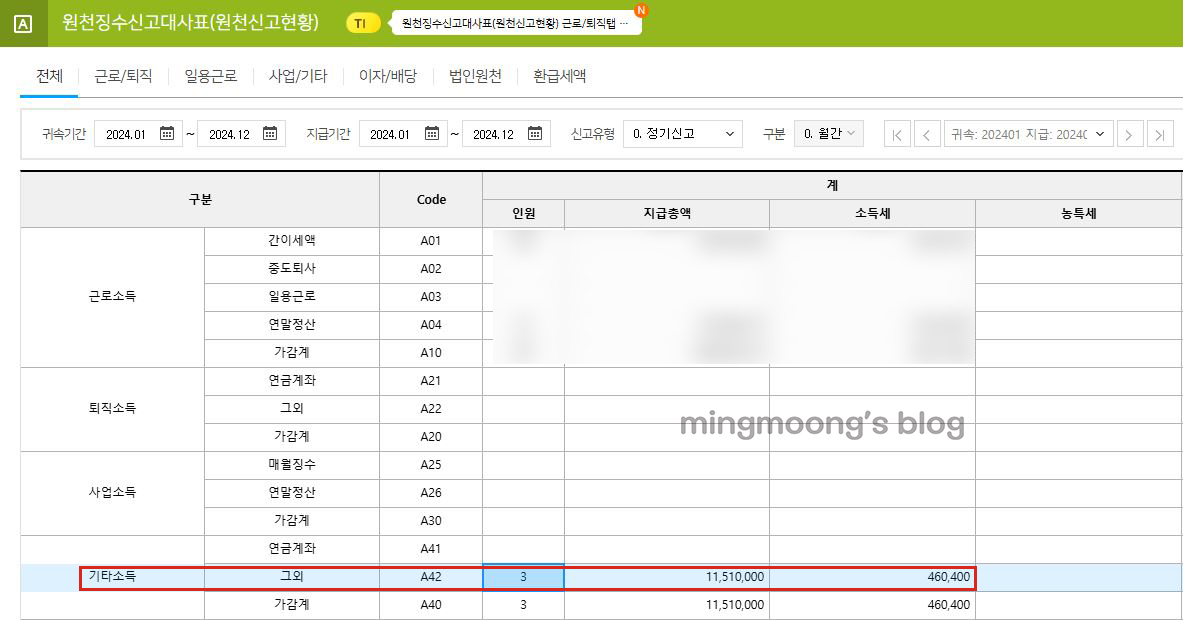The width and height of the screenshot is (1183, 620).
Task: Select the 환급세액 tab
Action: pos(557,75)
